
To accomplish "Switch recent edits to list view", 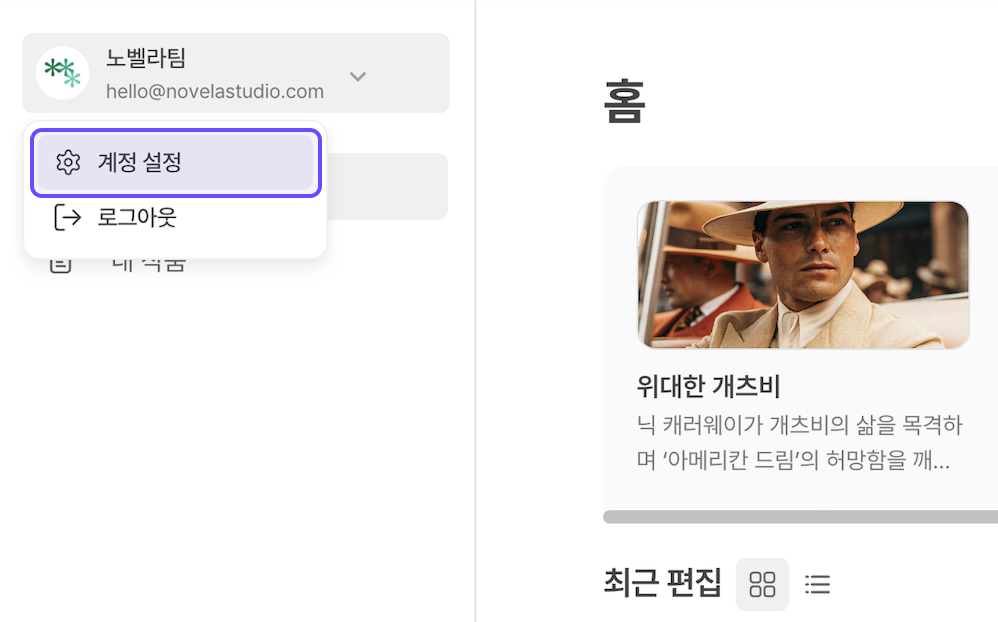I will pos(817,584).
